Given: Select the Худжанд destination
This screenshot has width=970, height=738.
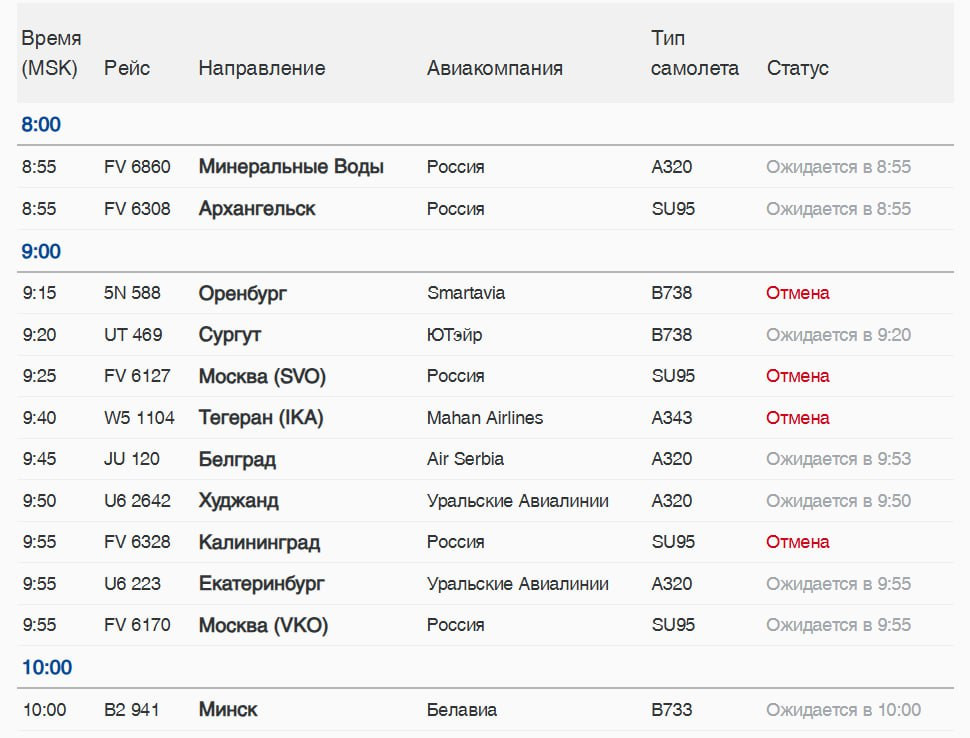Looking at the screenshot, I should tap(238, 500).
